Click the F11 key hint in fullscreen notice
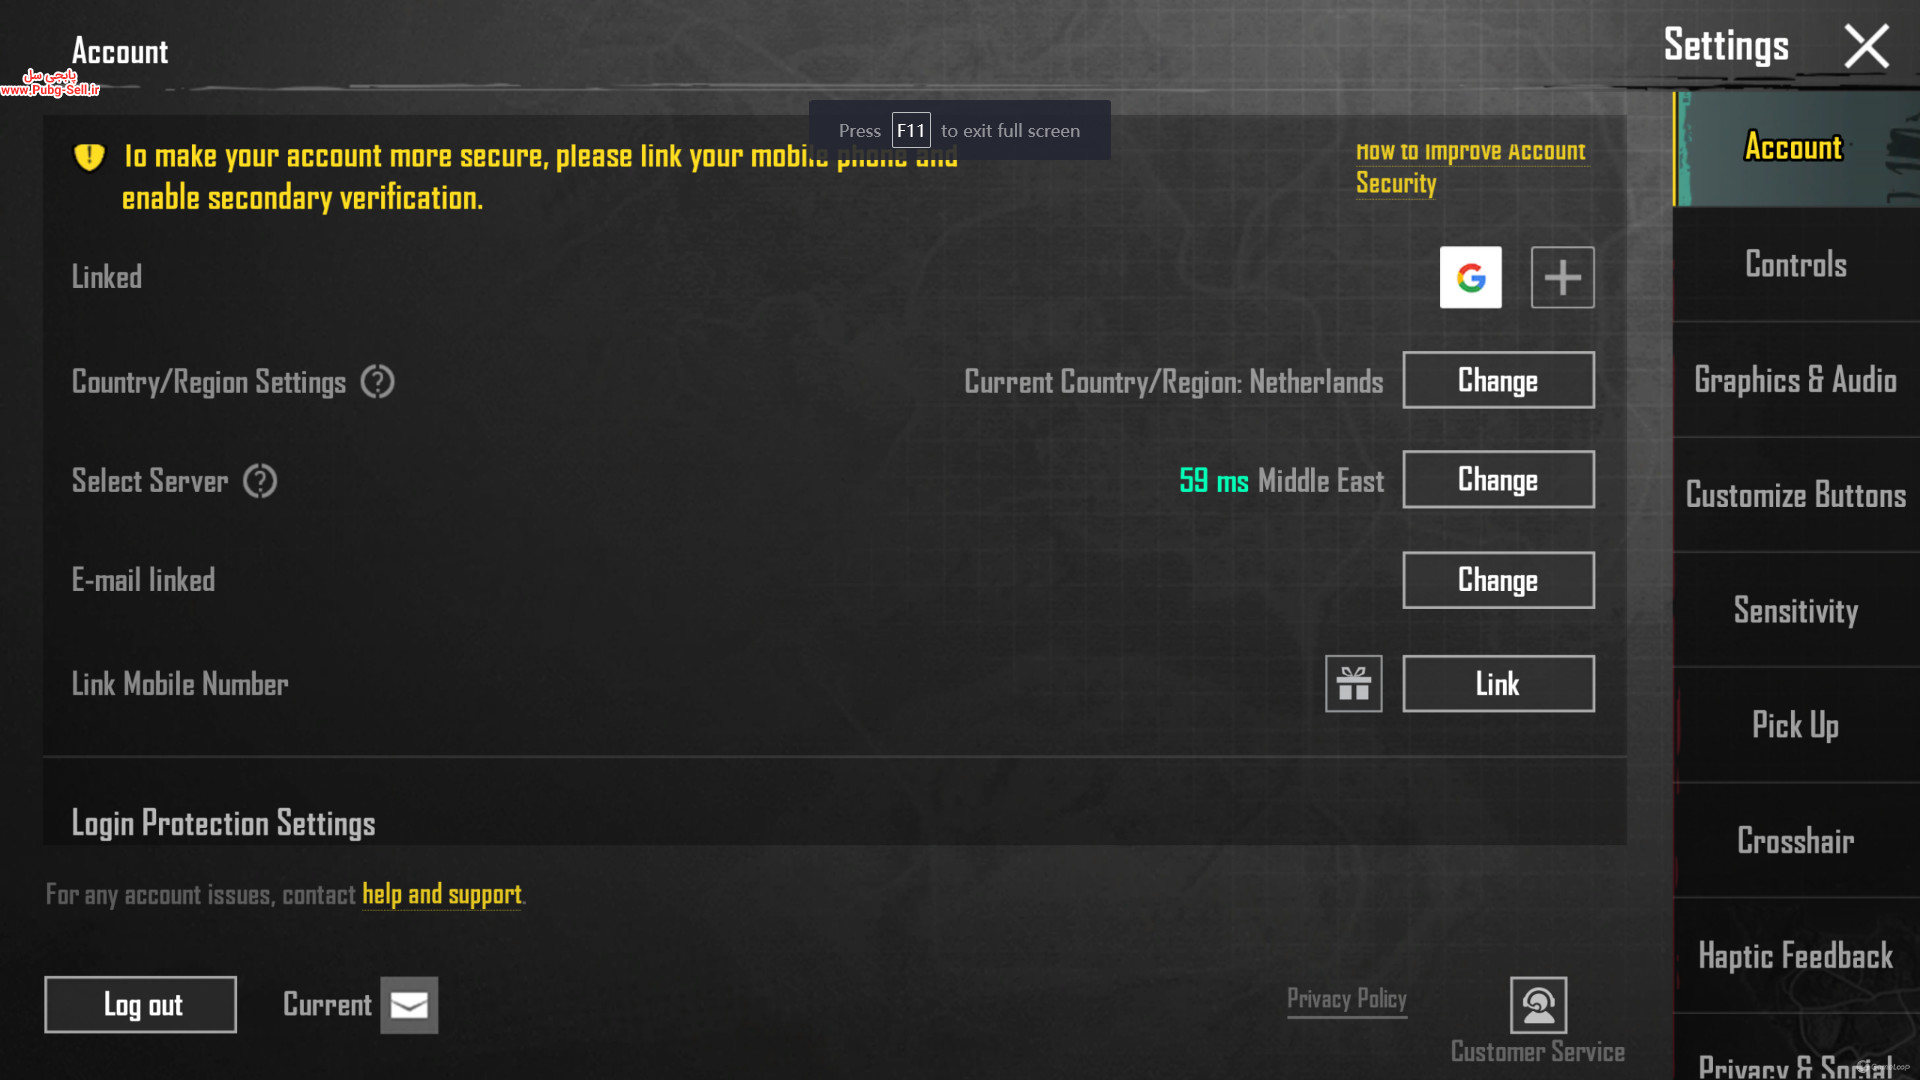Screen dimensions: 1920x1080 click(x=911, y=130)
